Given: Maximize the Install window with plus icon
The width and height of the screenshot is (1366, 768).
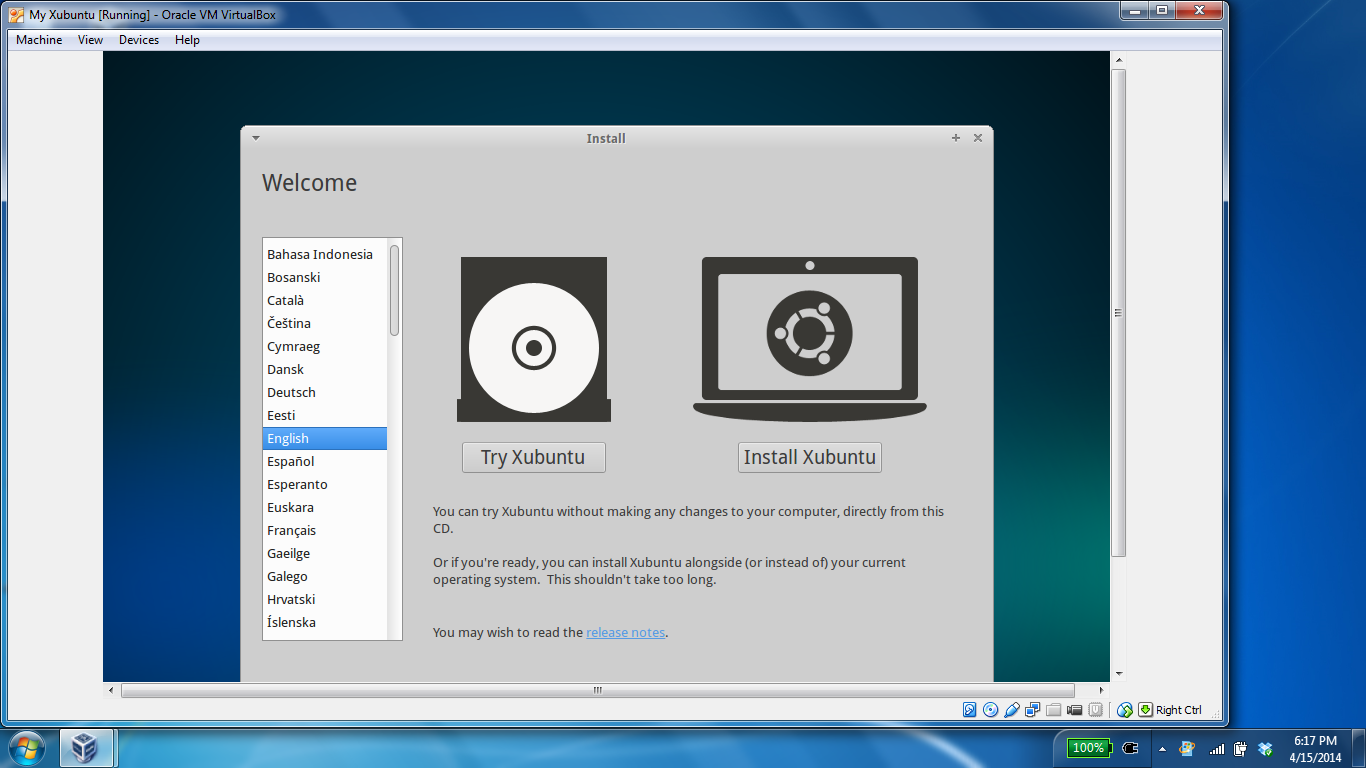Looking at the screenshot, I should click(x=956, y=138).
